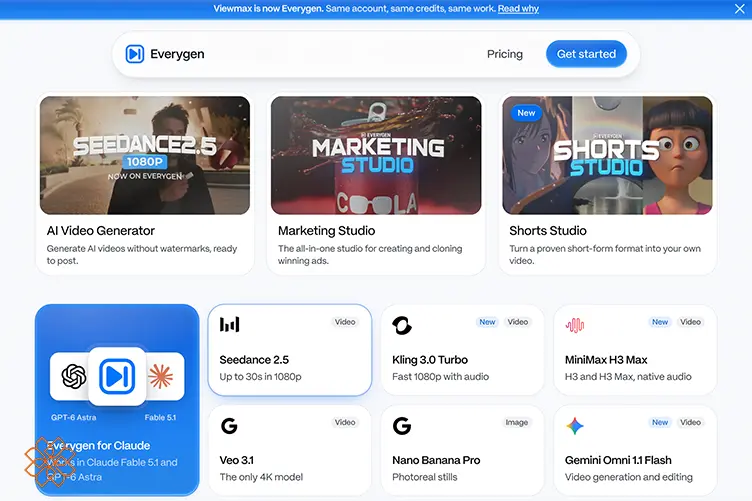This screenshot has width=752, height=501.
Task: Open the Nano Banana Pro title
Action: tap(436, 460)
